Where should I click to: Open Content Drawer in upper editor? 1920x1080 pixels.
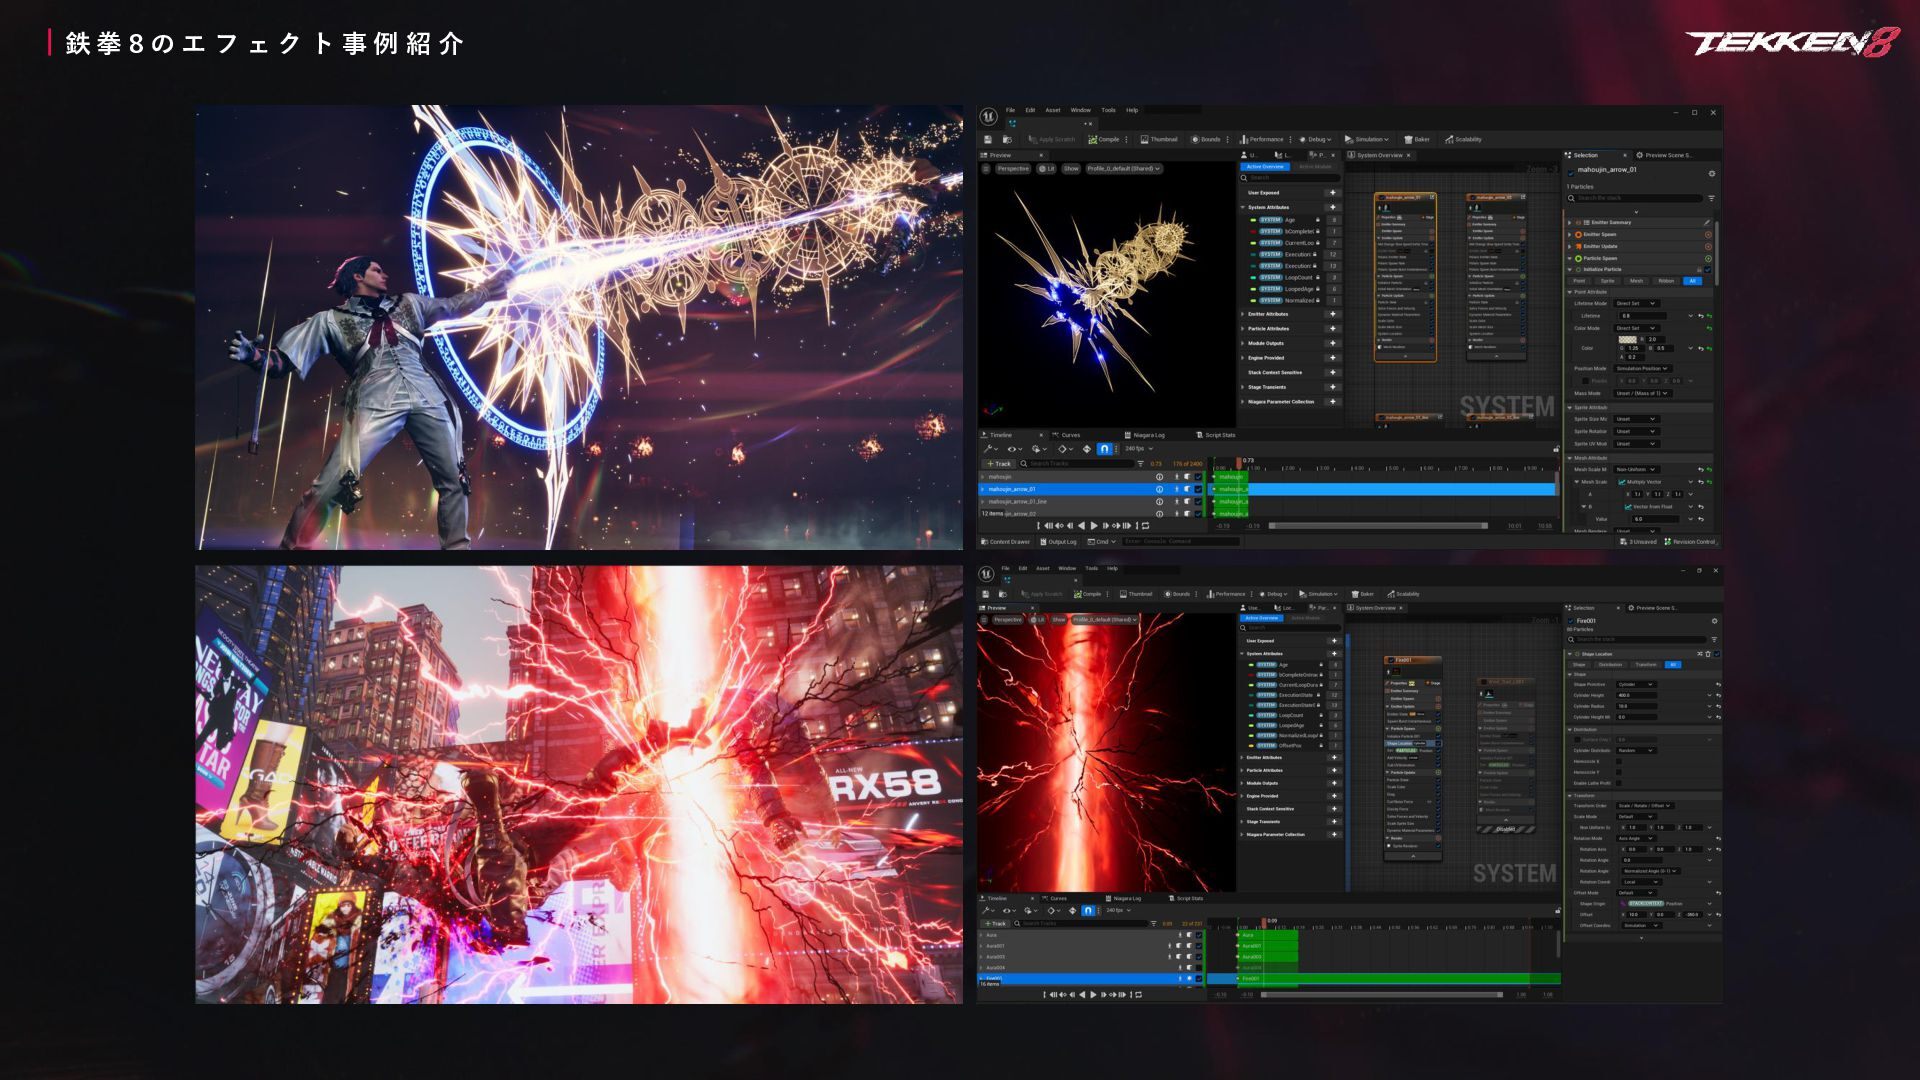[1005, 542]
